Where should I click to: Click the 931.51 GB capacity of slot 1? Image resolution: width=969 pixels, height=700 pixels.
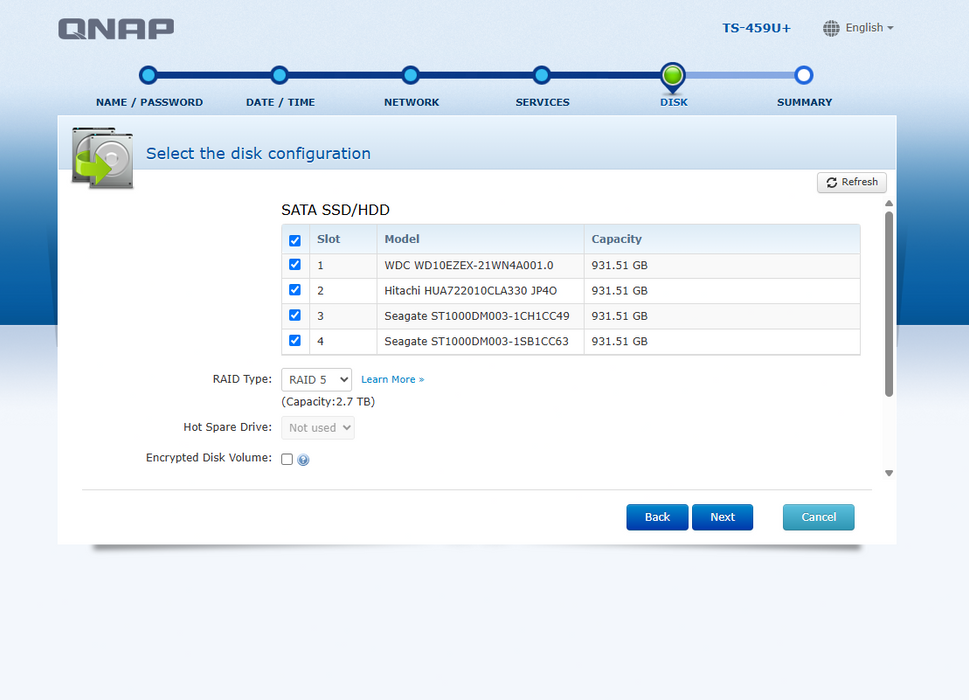point(619,266)
